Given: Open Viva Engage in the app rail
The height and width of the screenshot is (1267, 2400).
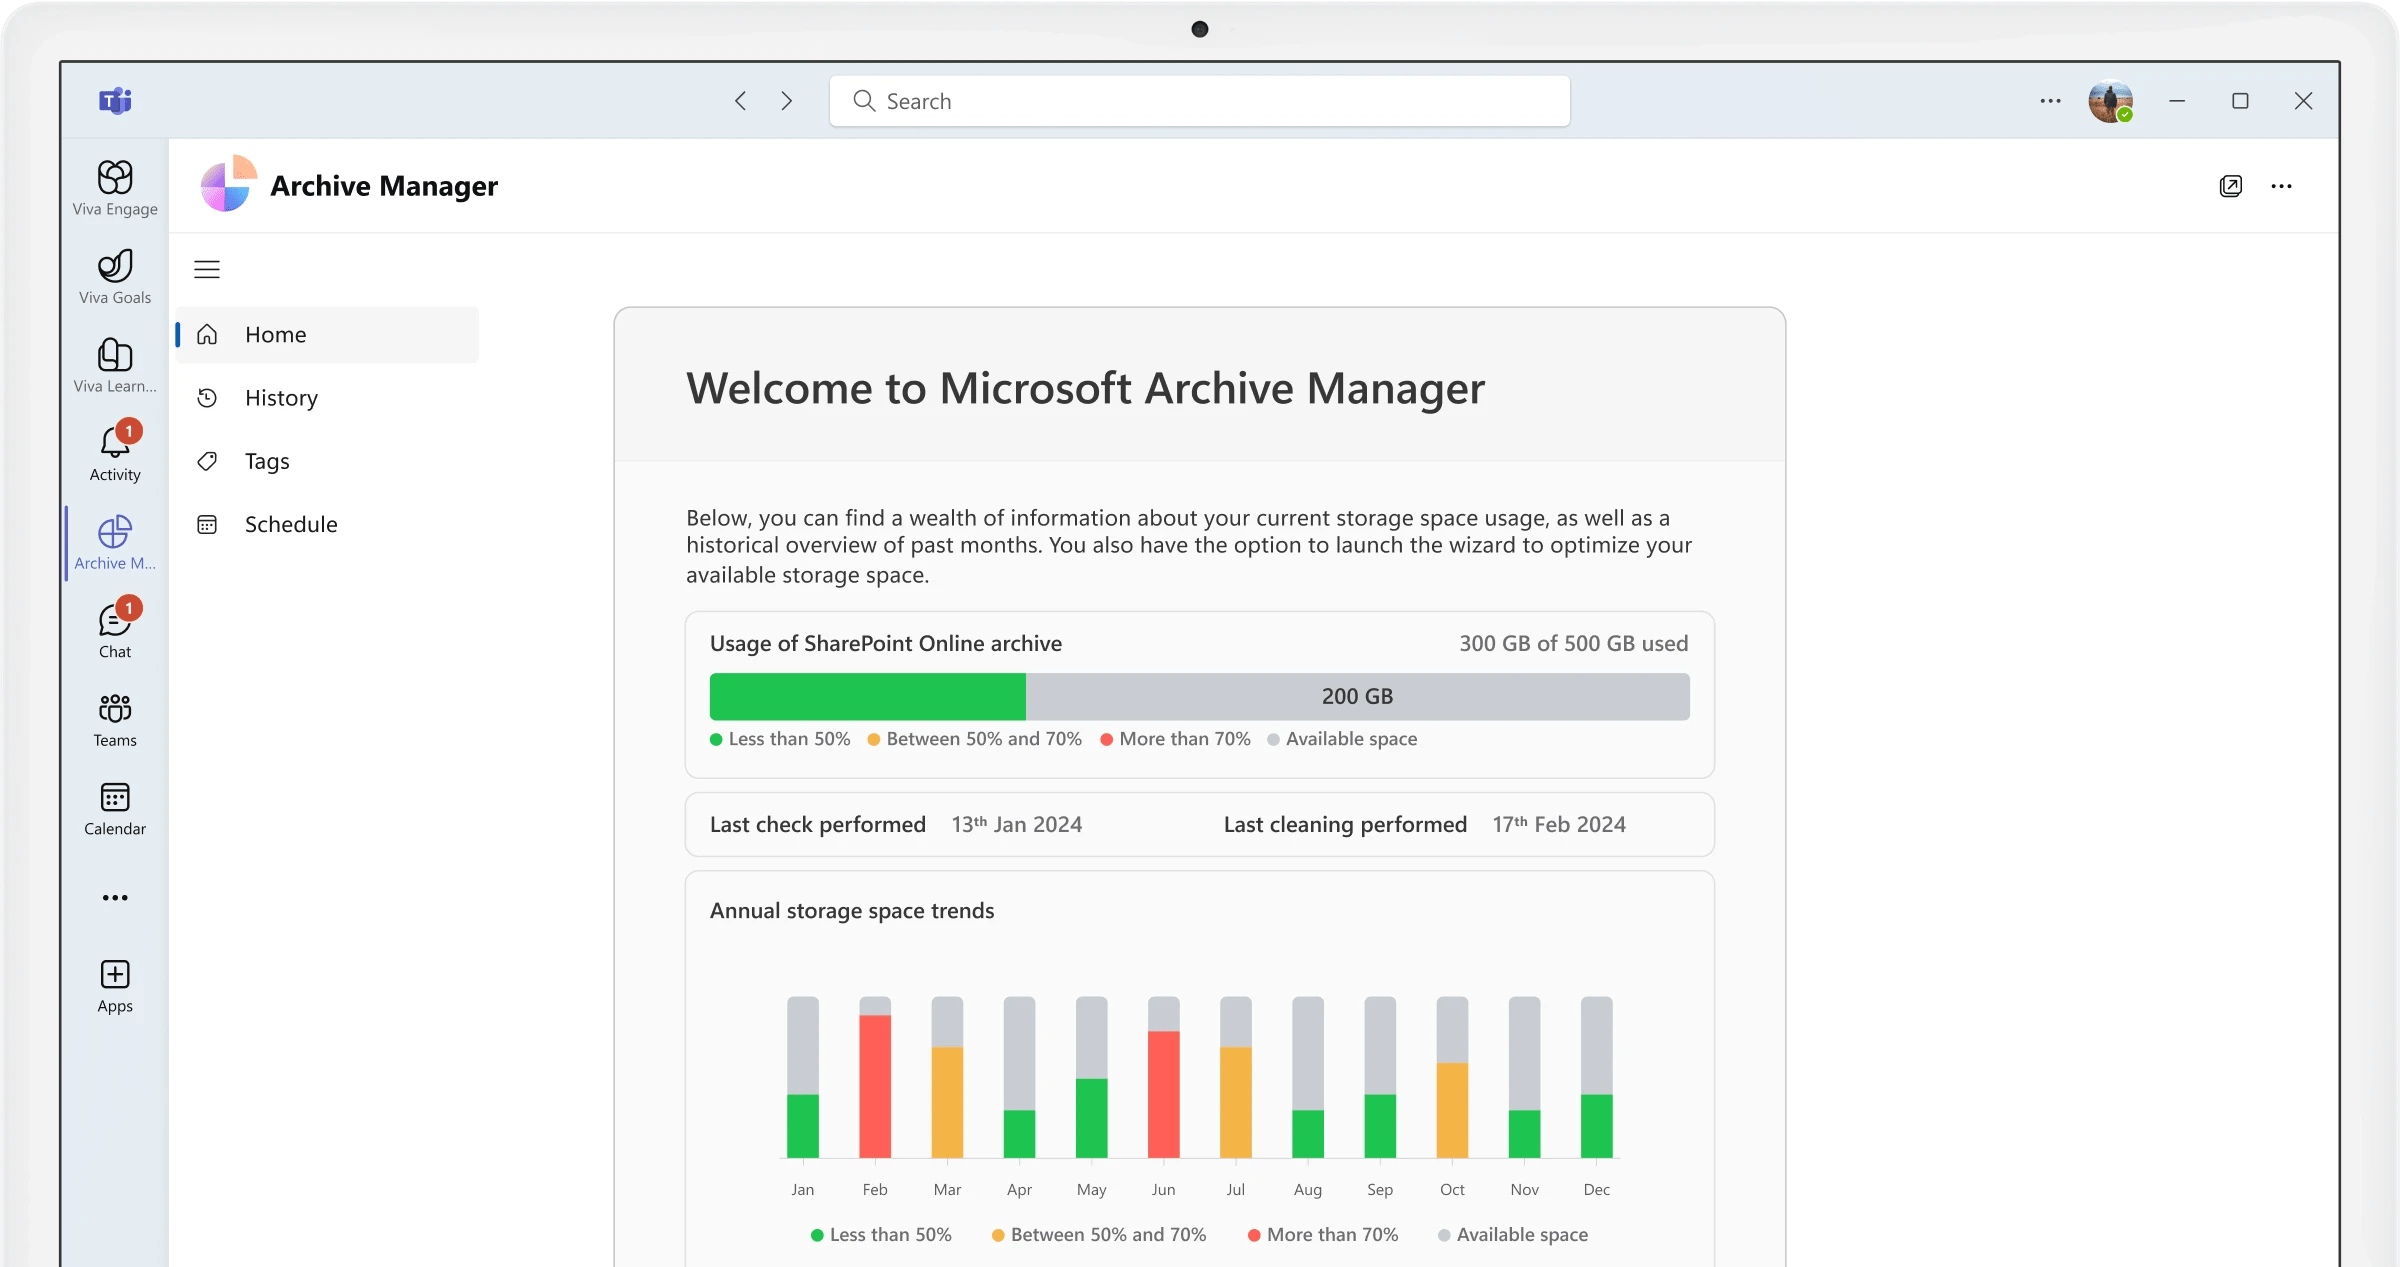Looking at the screenshot, I should tap(115, 187).
